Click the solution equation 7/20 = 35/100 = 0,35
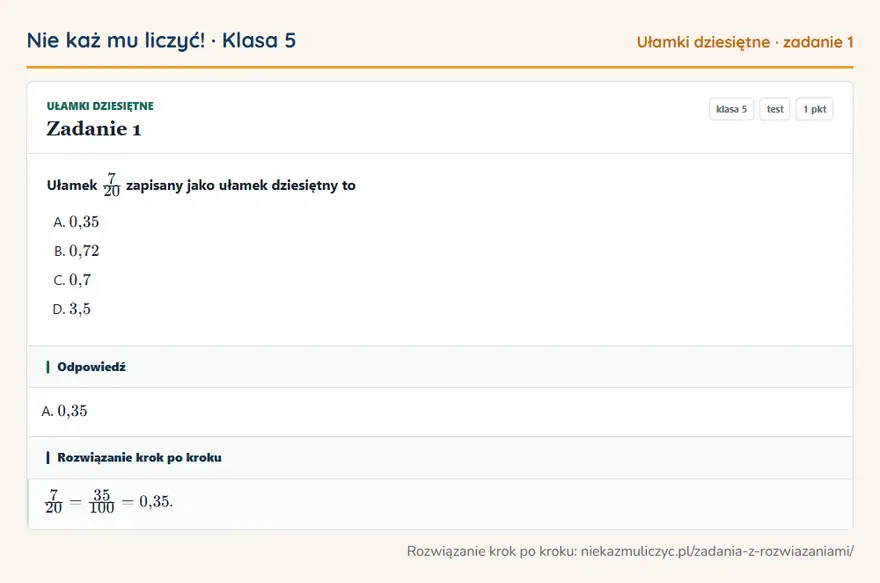Viewport: 880px width, 583px height. (109, 501)
